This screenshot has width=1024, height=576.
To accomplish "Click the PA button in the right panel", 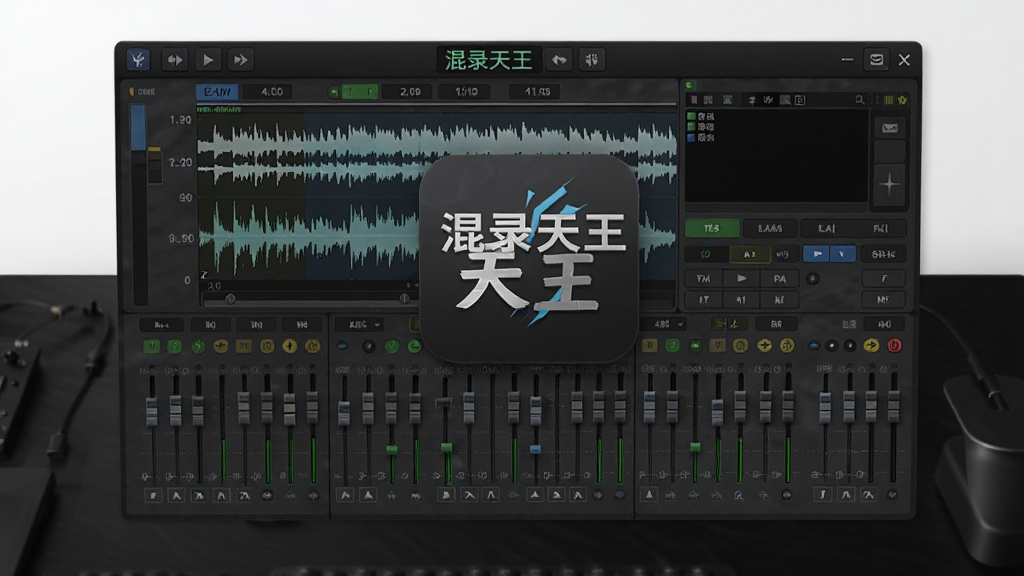I will click(x=780, y=279).
